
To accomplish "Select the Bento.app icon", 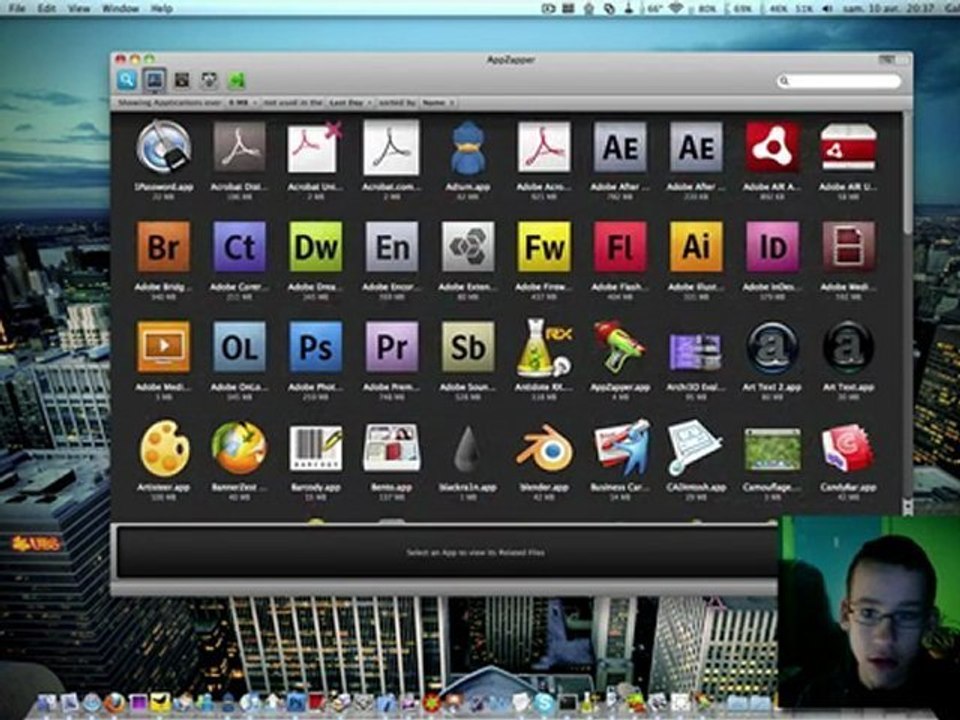I will pos(392,449).
